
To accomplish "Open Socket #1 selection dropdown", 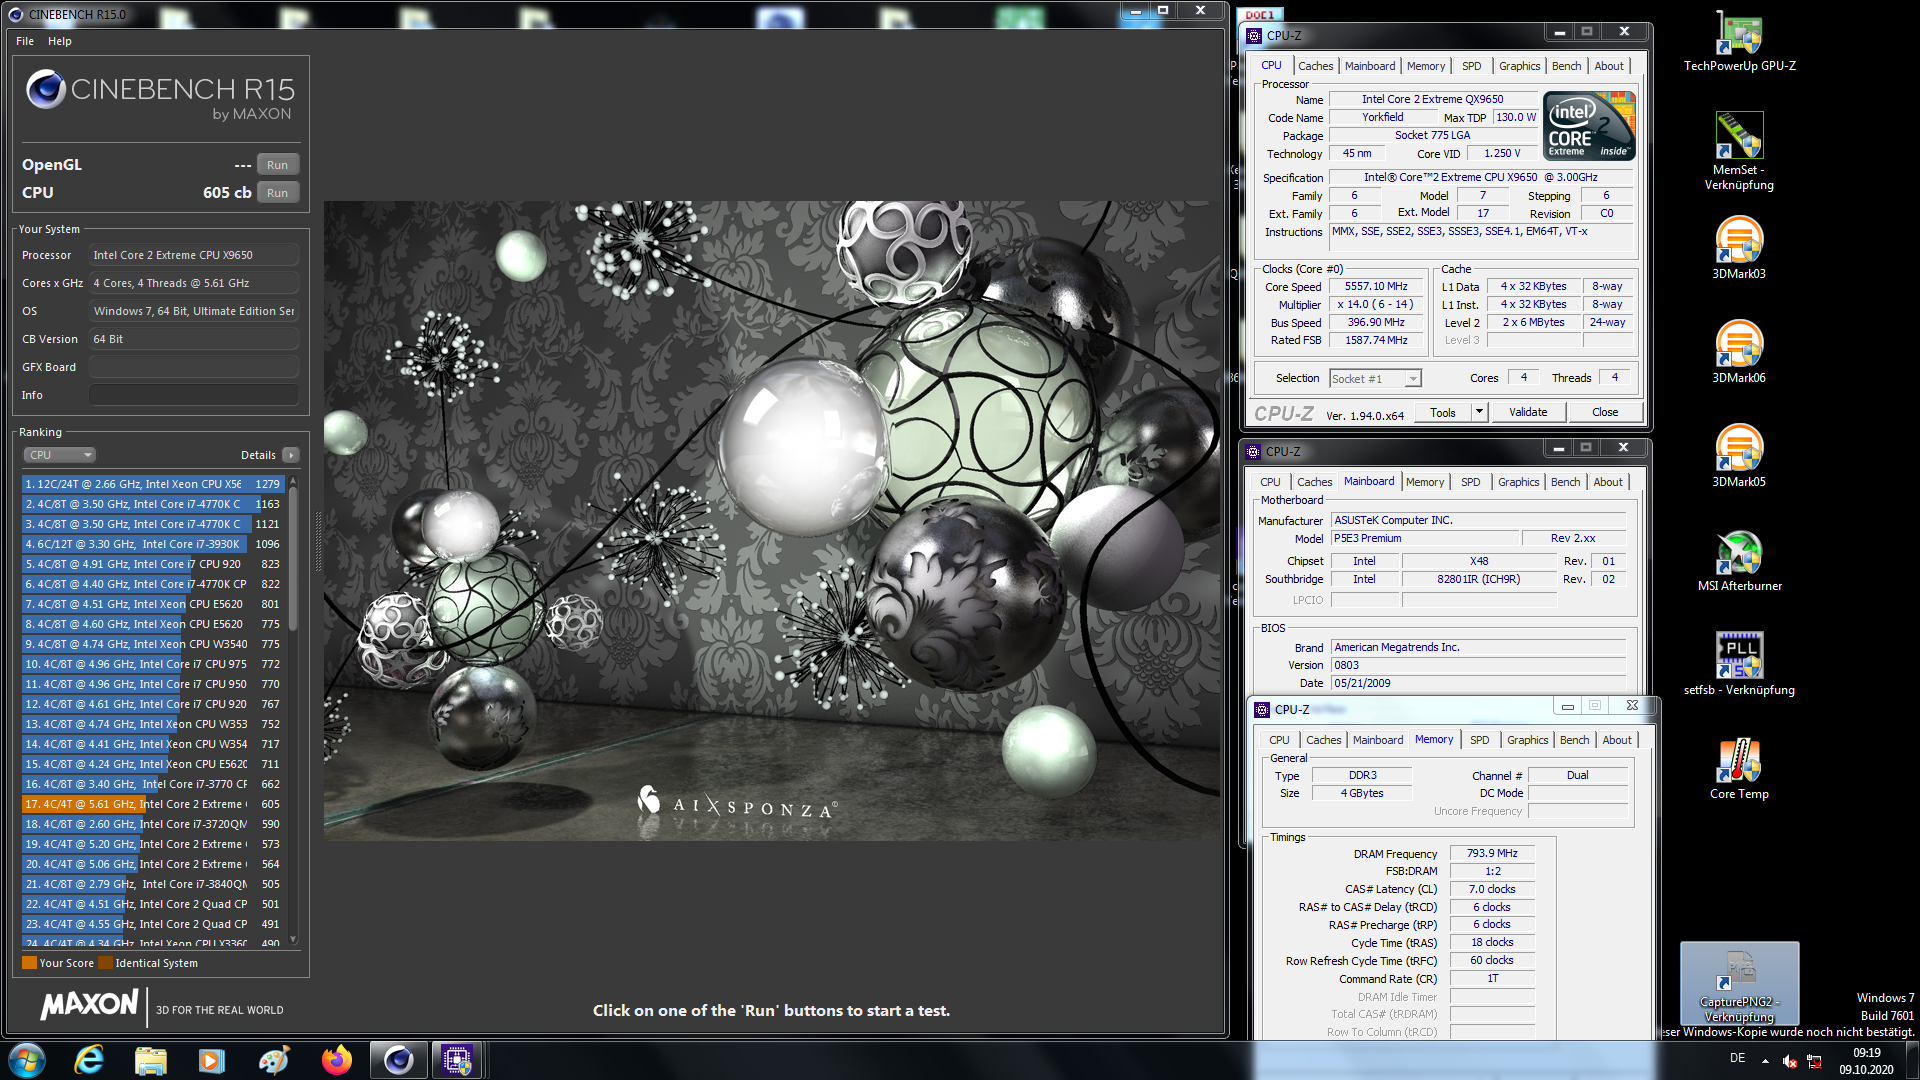I will coord(1375,379).
